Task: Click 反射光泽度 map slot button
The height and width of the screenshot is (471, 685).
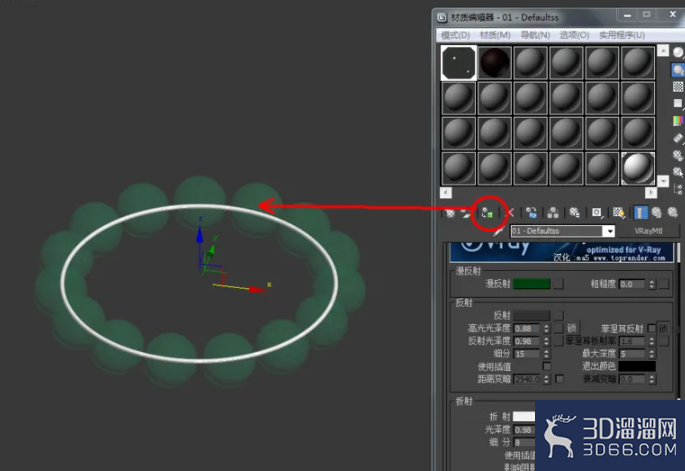Action: [x=558, y=341]
